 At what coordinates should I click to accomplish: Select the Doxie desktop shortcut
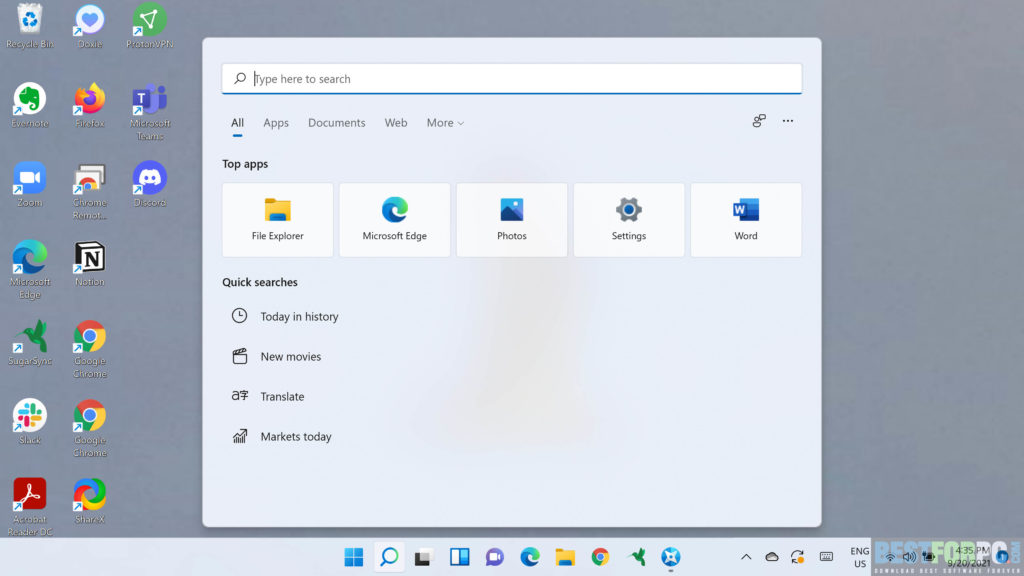(x=89, y=26)
